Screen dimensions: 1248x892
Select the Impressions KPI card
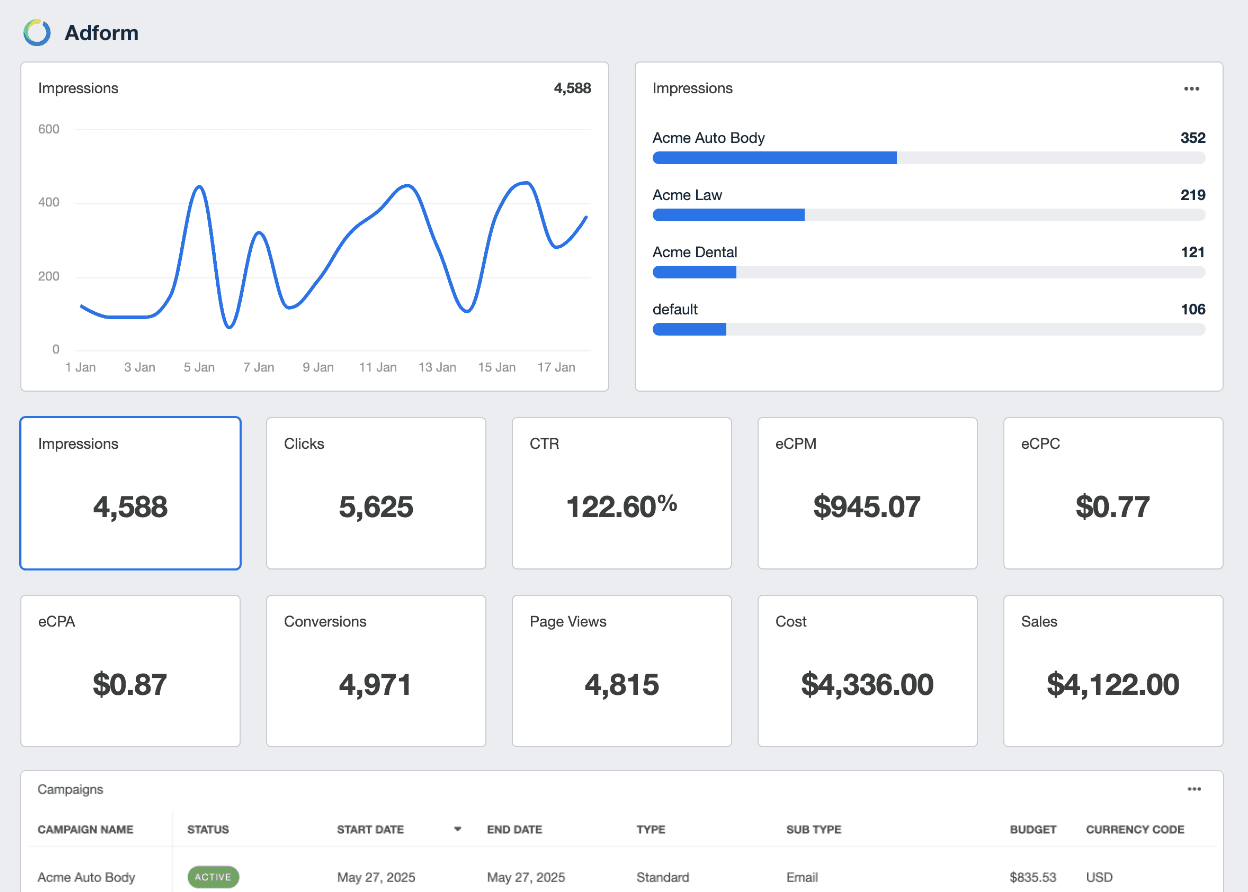click(x=130, y=493)
